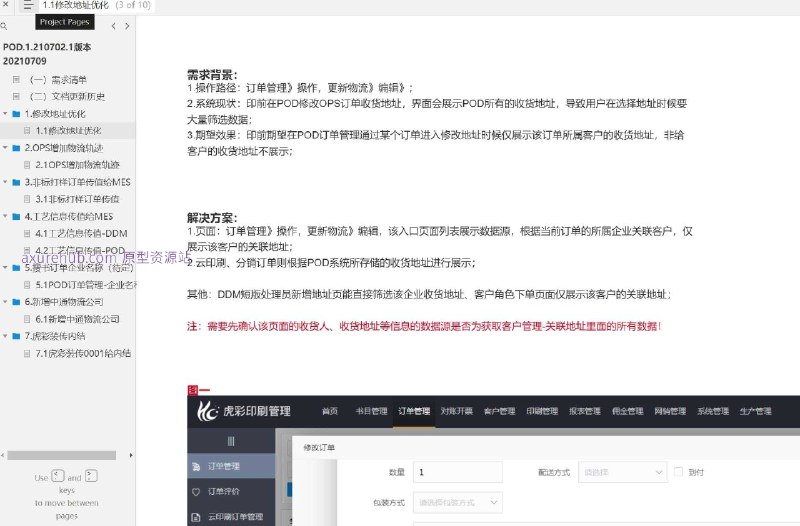The height and width of the screenshot is (526, 800).
Task: Click the heart icon beside 订单评价
Action: coord(196,492)
